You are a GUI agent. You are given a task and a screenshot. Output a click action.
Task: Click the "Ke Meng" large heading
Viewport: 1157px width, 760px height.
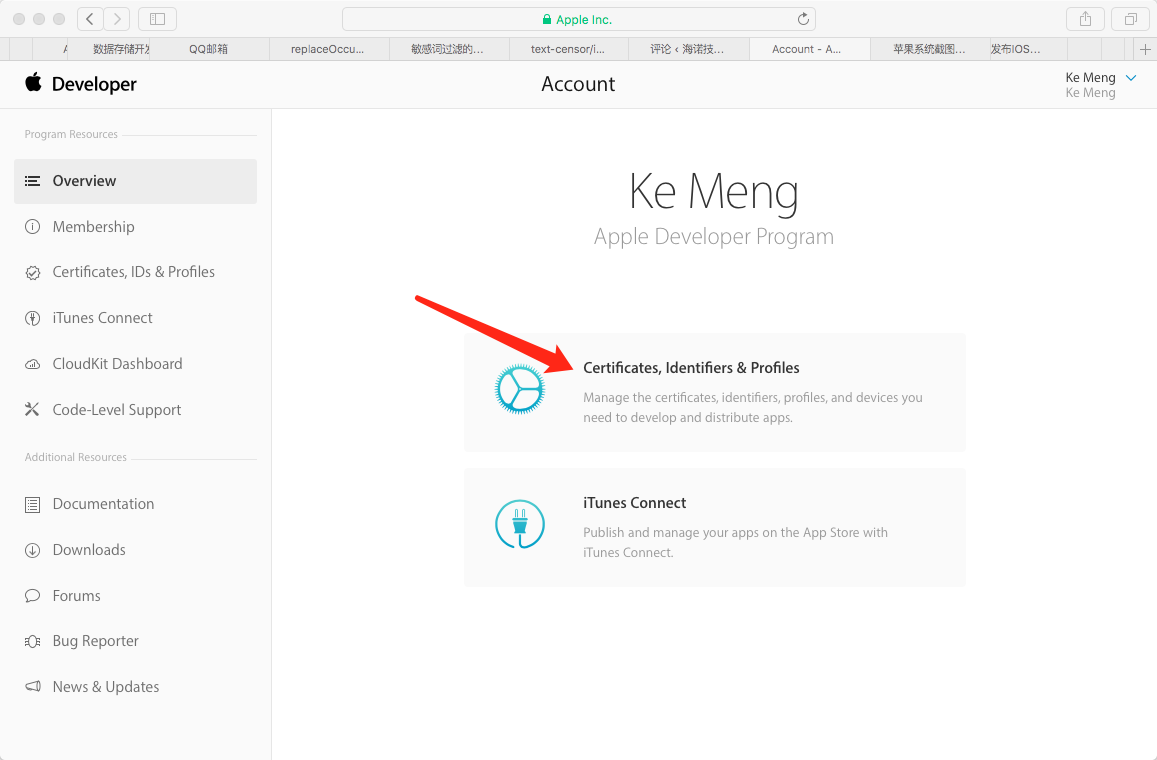(x=714, y=193)
